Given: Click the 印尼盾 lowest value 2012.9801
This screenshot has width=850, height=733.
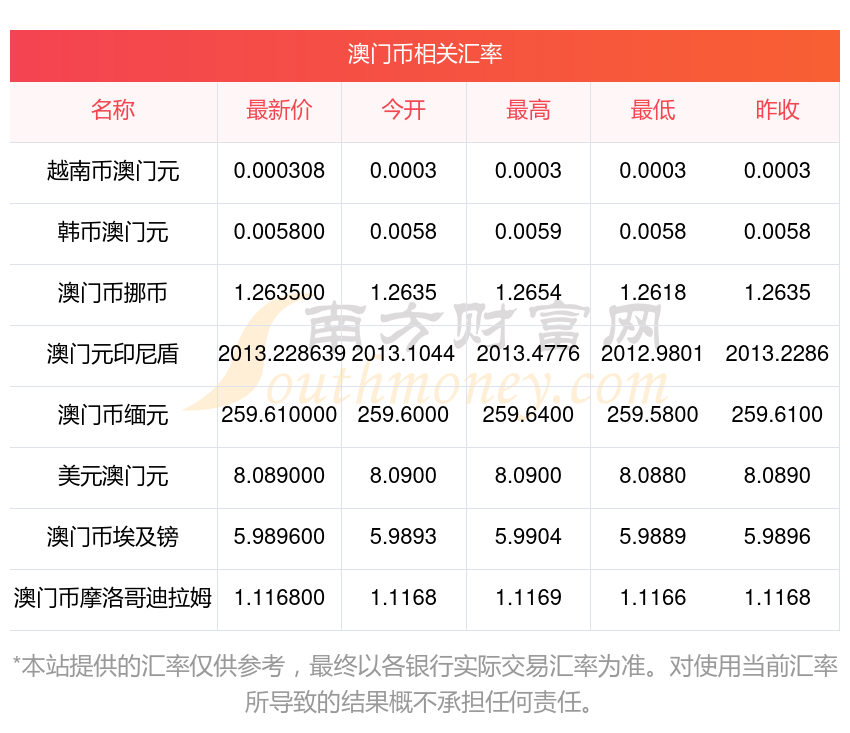Looking at the screenshot, I should point(652,353).
